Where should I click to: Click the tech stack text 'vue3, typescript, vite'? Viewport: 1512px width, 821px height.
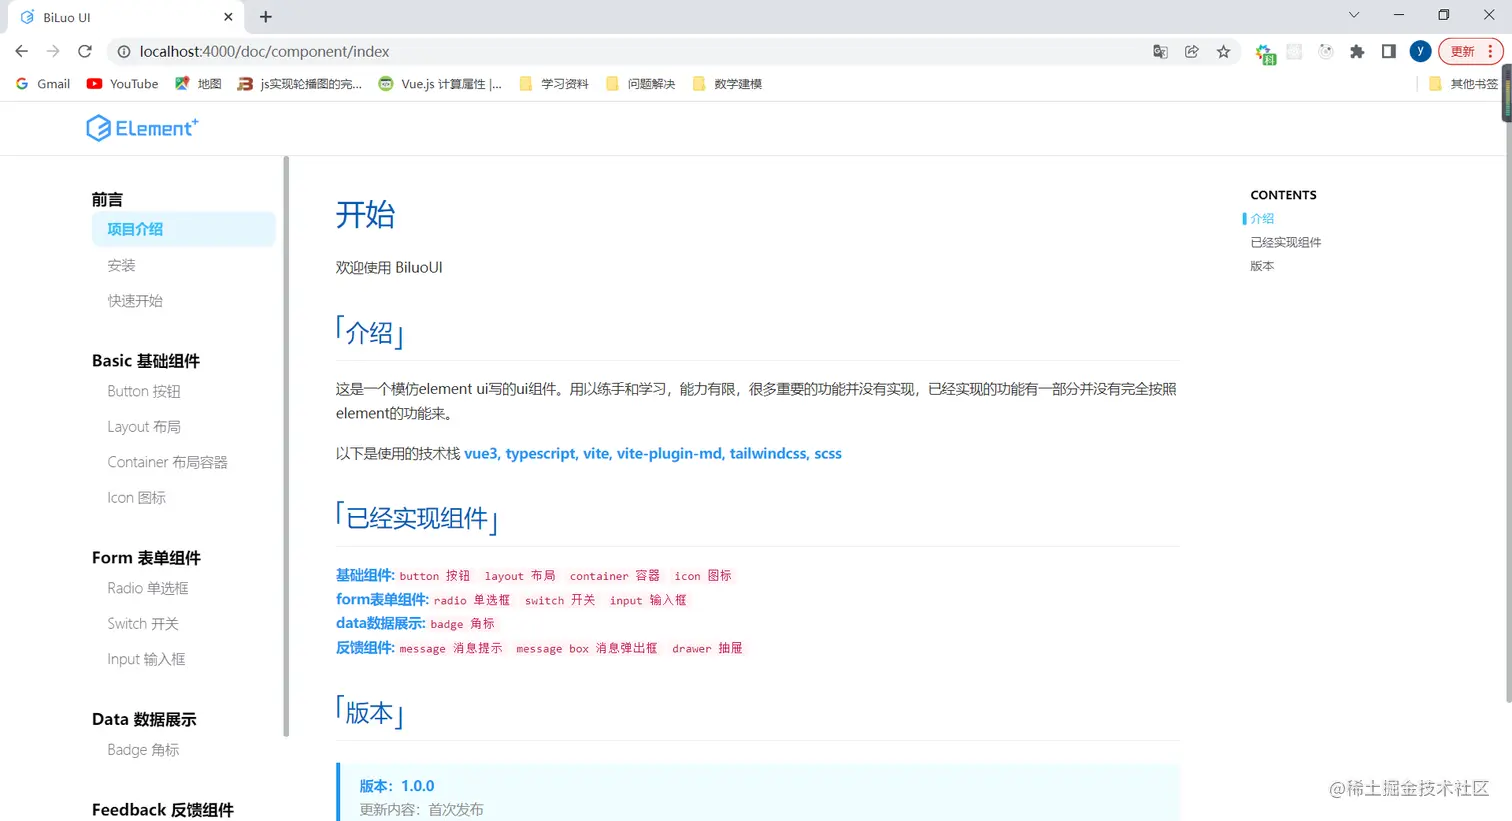537,454
